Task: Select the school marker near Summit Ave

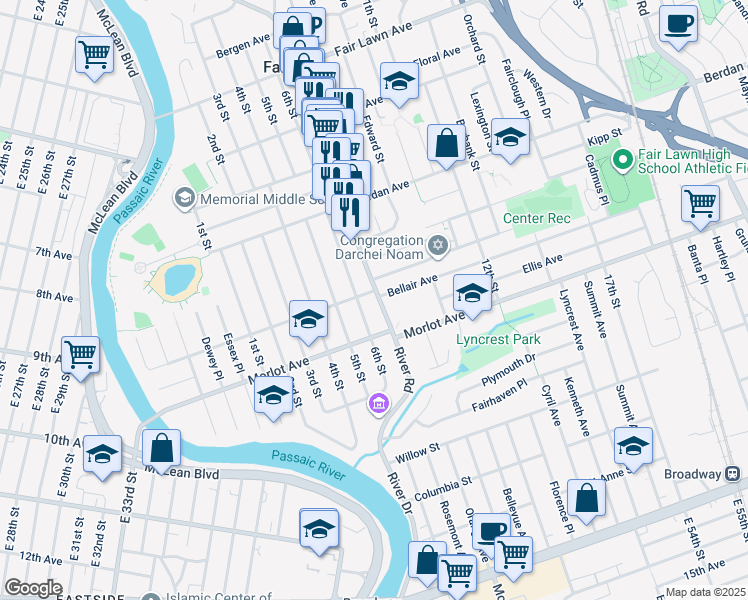Action: (x=633, y=450)
